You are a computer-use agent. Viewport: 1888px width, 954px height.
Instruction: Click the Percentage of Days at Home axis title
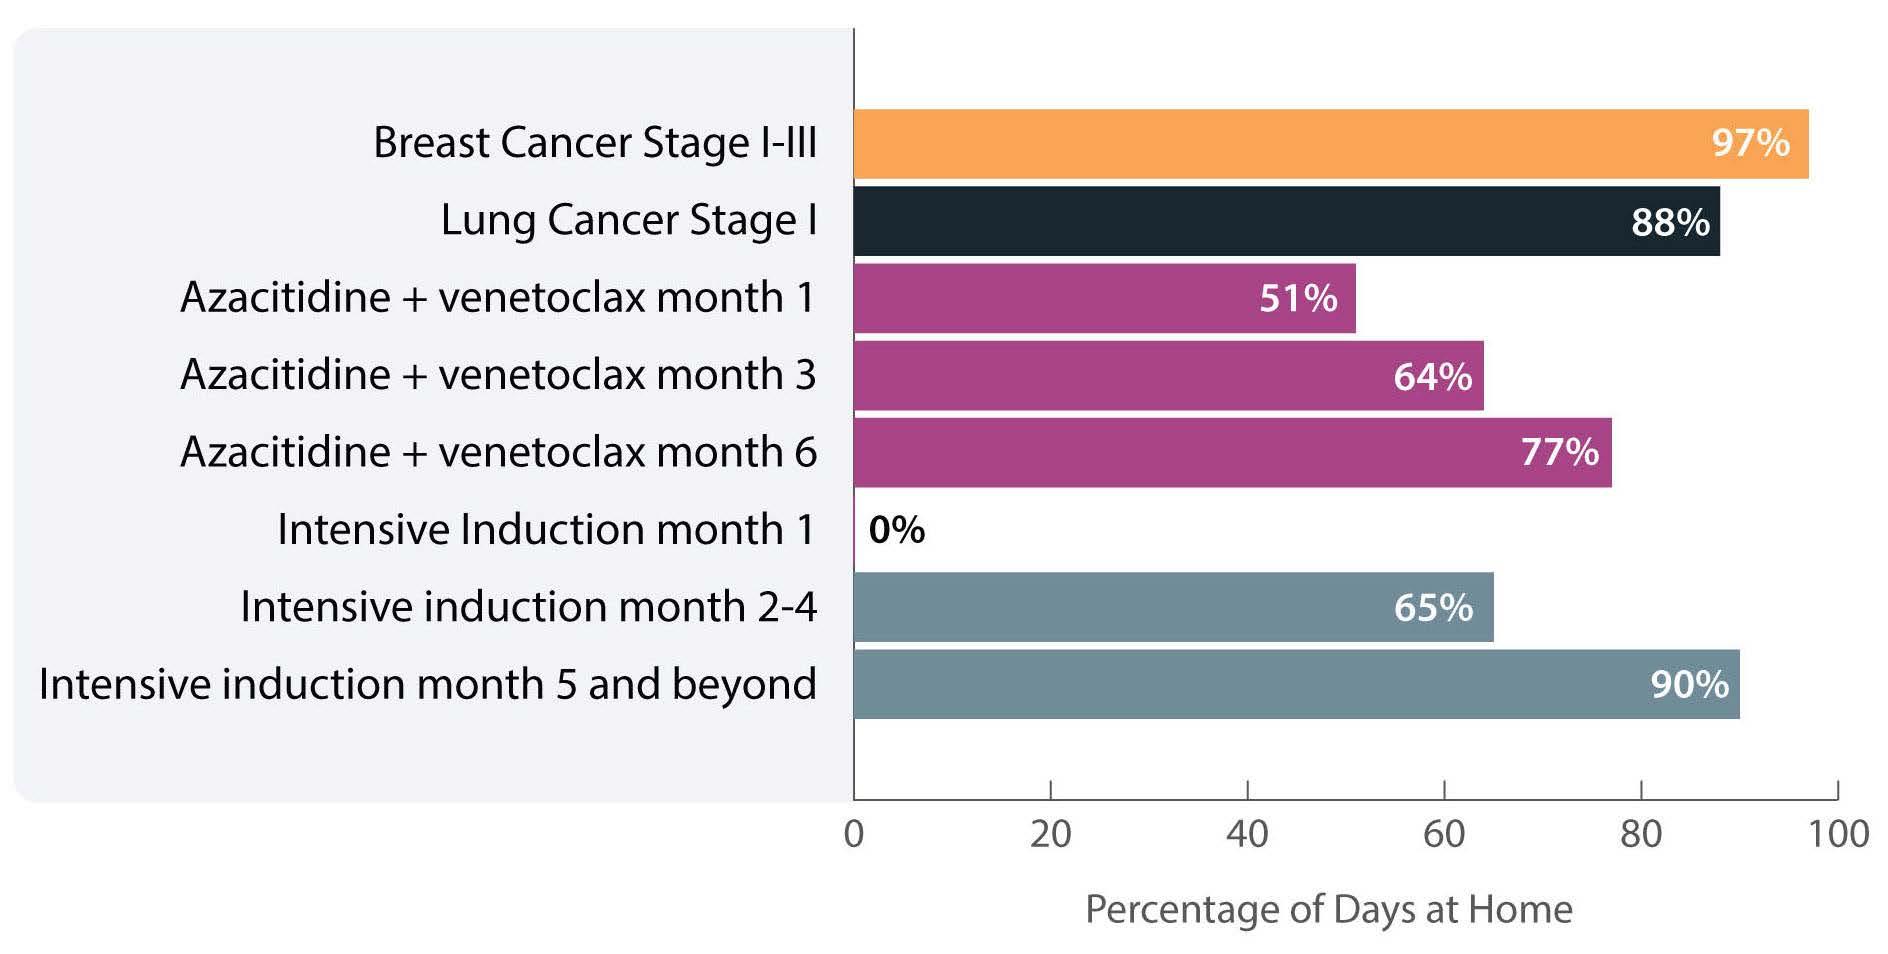pos(1328,910)
